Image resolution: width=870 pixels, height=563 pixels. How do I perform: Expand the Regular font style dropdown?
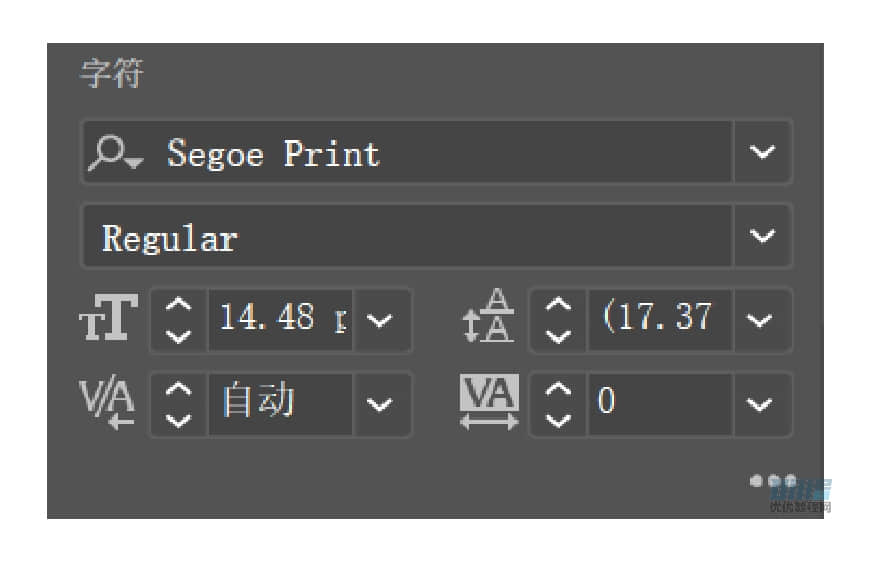762,236
